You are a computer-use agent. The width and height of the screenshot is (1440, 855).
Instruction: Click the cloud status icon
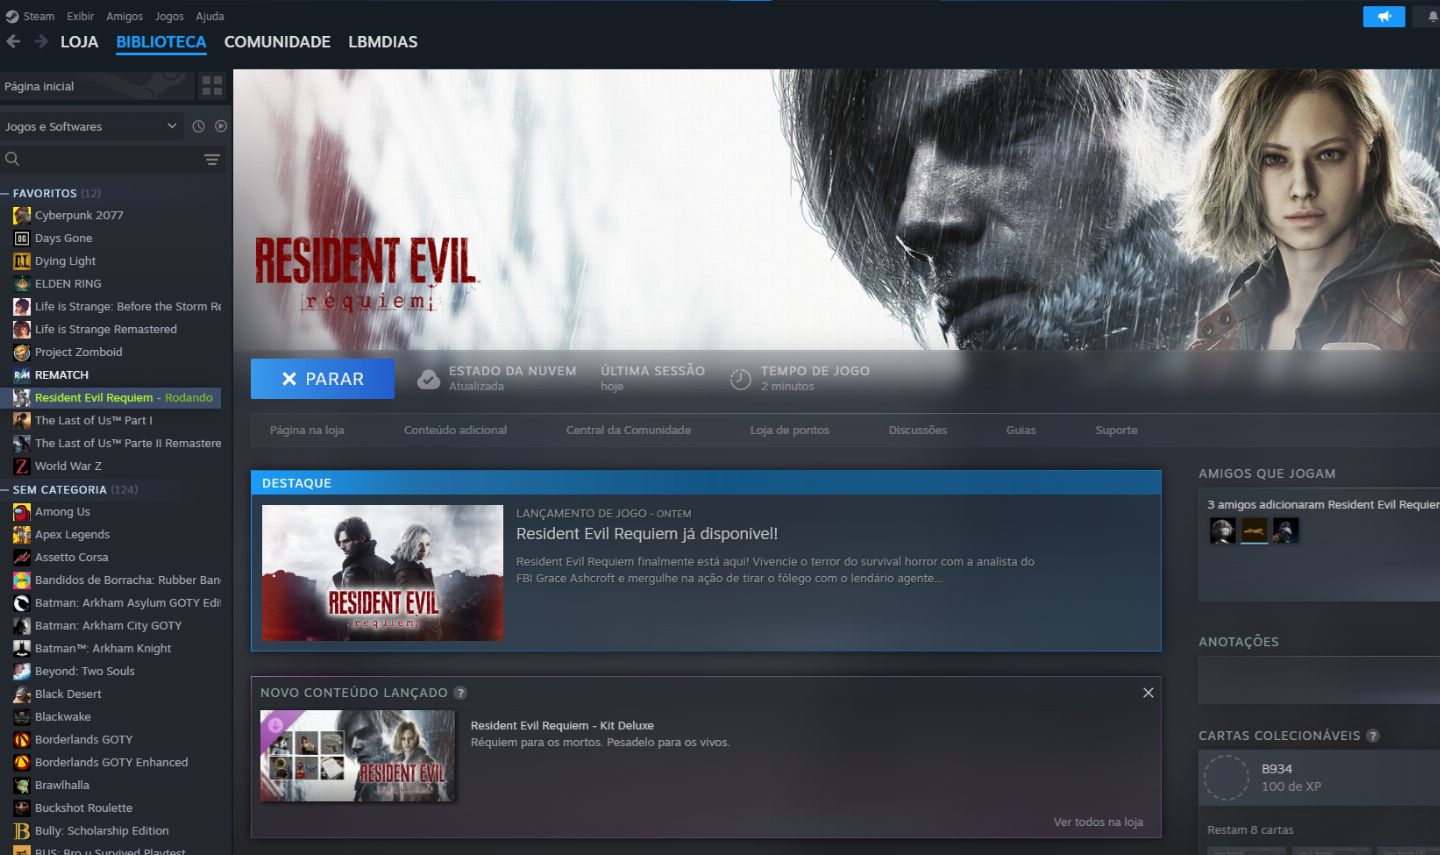click(x=428, y=379)
